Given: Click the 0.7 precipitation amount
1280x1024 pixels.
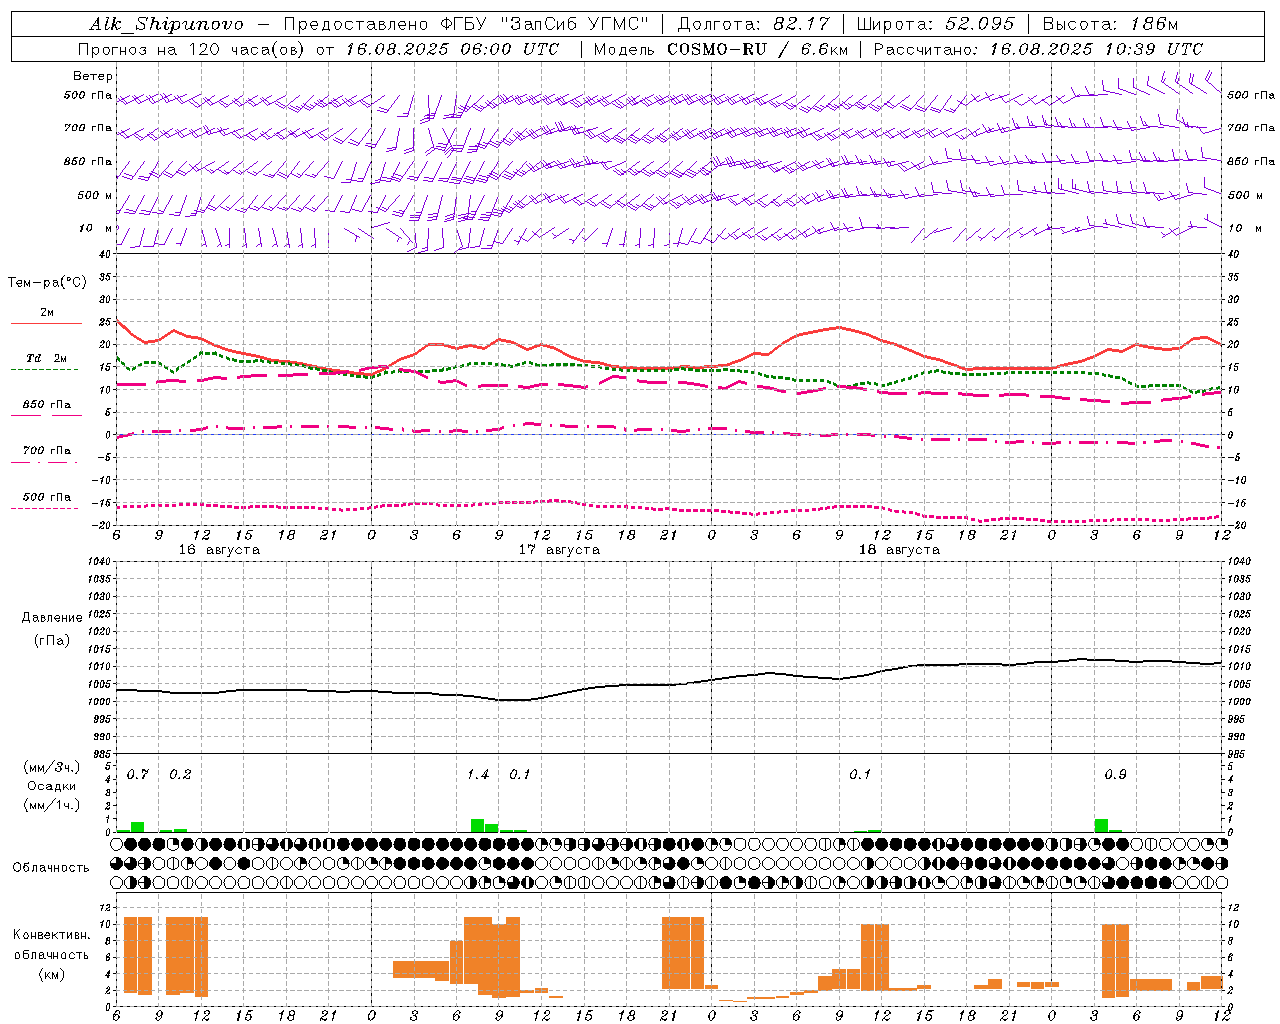Looking at the screenshot, I should point(138,775).
